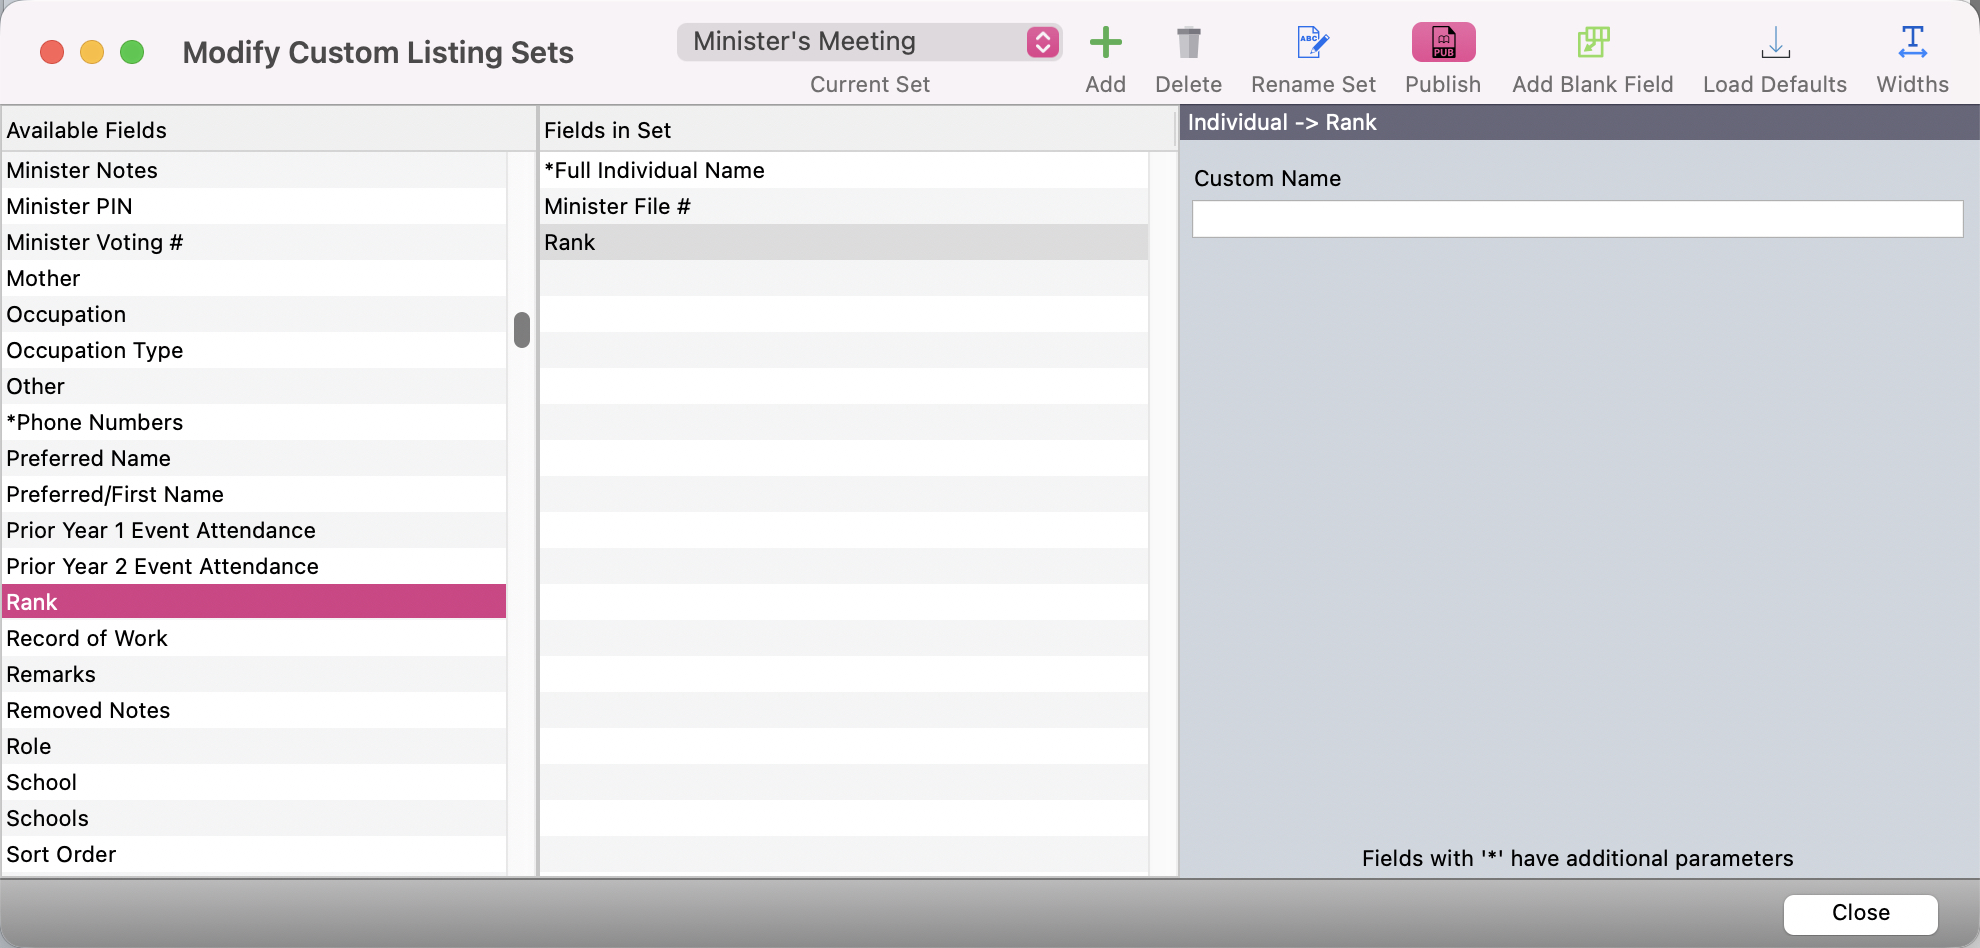
Task: Select Remarks in Available Fields
Action: click(254, 674)
